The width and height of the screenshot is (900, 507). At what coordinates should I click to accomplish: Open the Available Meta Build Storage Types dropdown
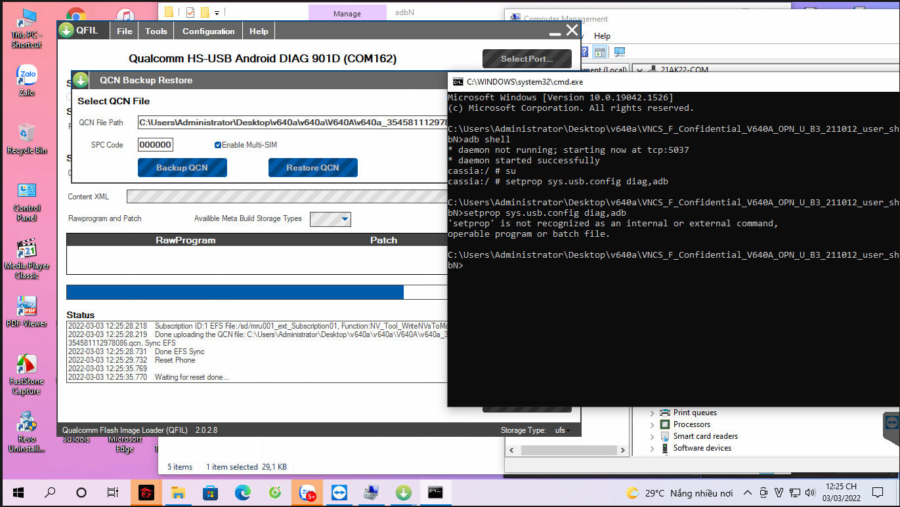pos(331,219)
